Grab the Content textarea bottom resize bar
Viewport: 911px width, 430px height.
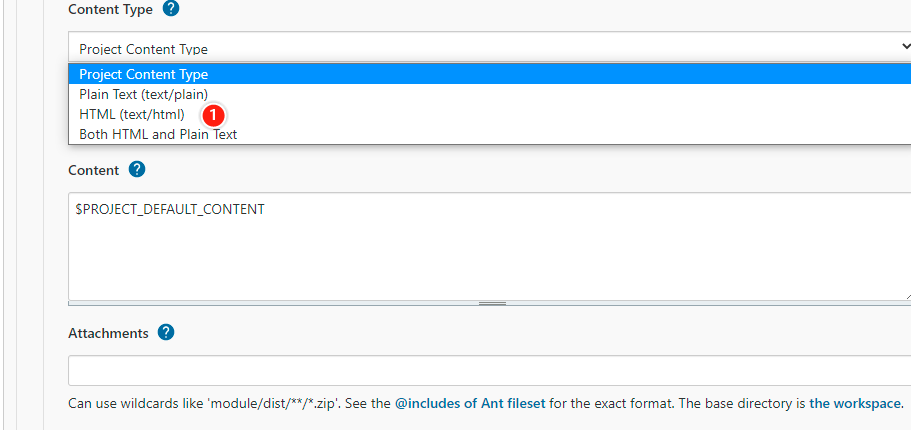[x=490, y=302]
